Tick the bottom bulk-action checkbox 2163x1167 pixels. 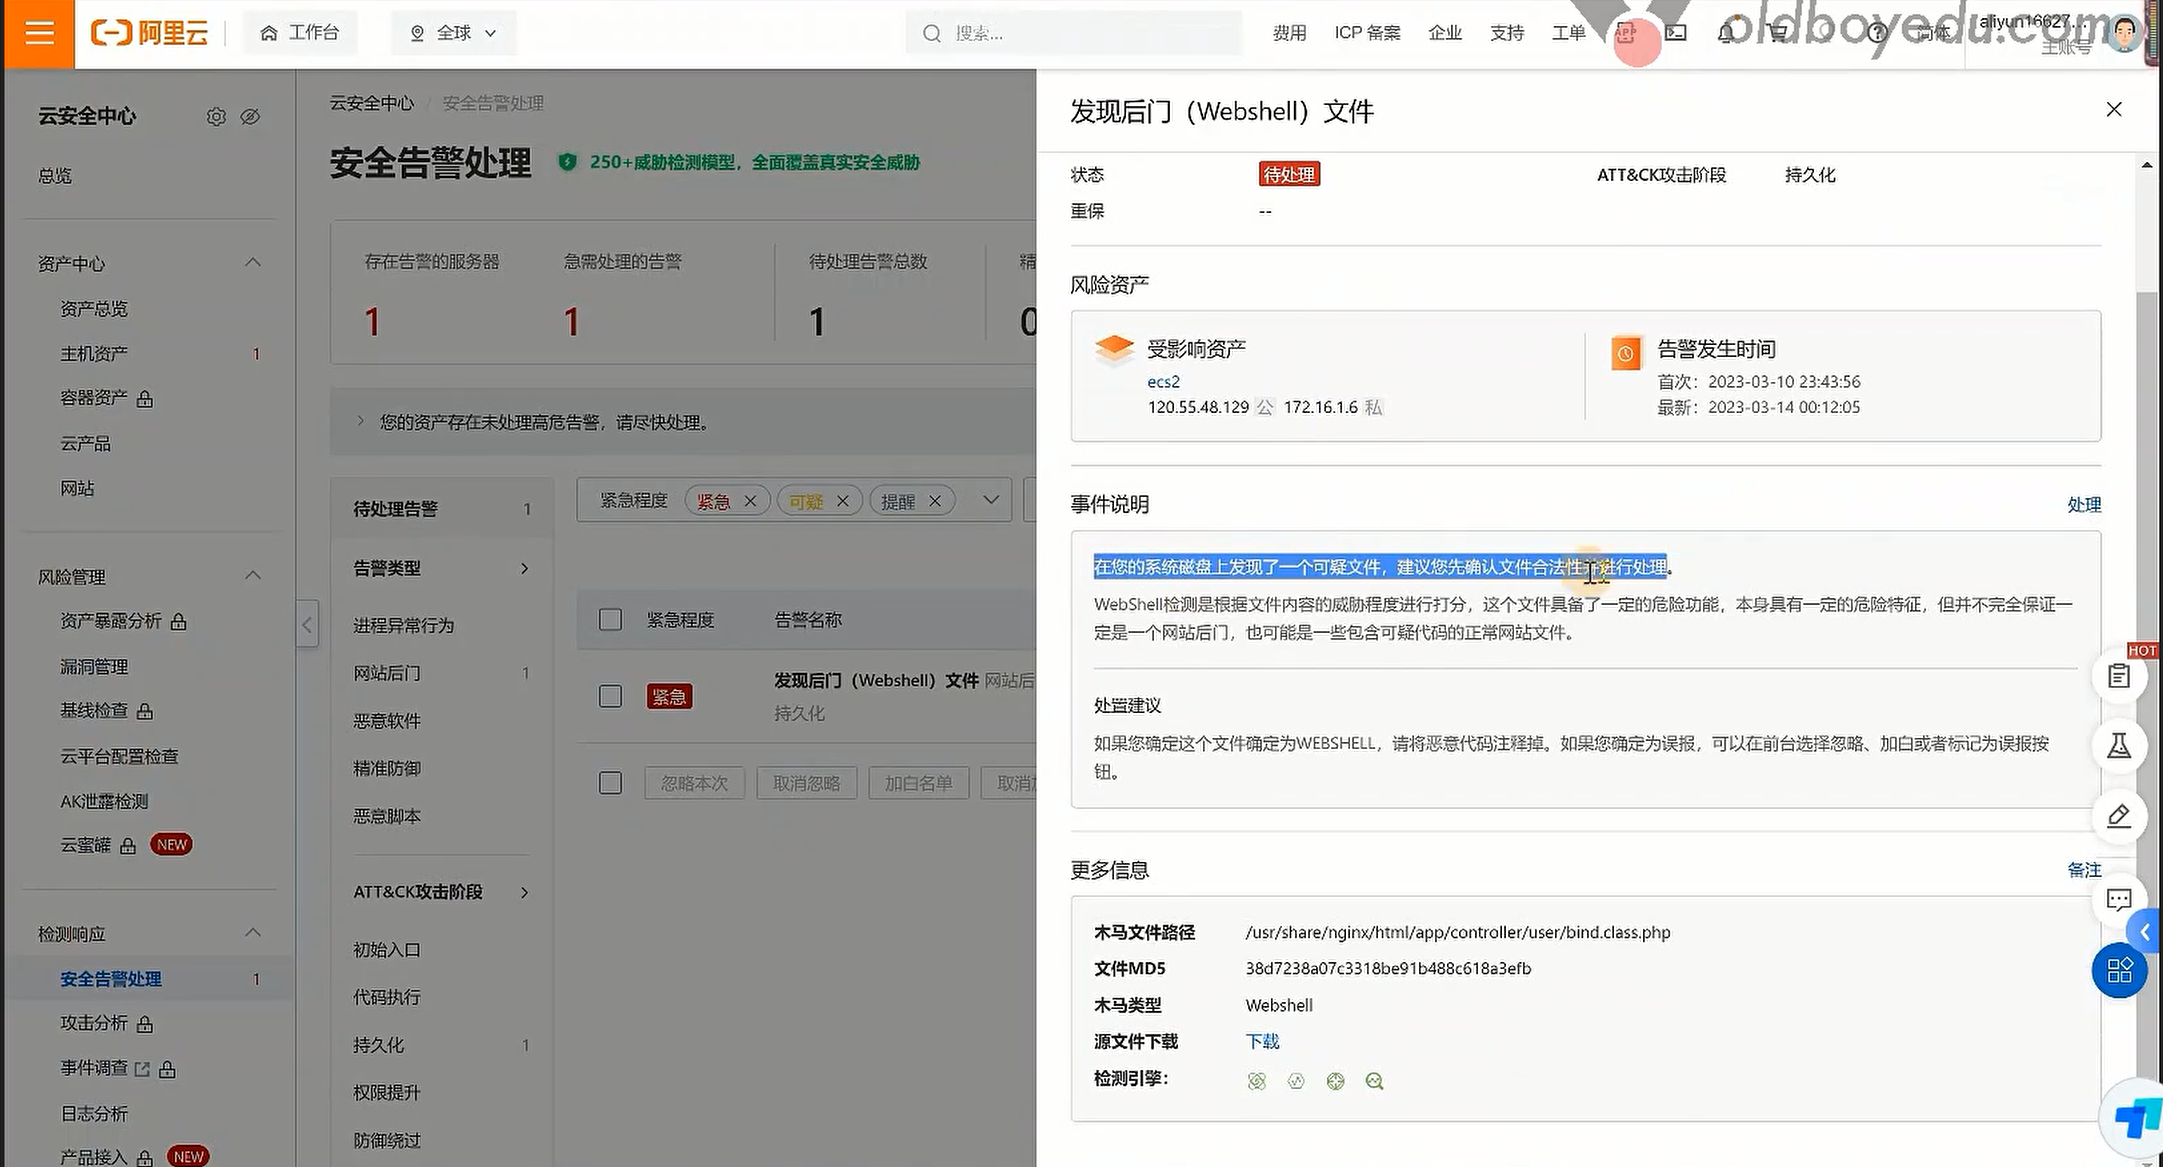(610, 783)
